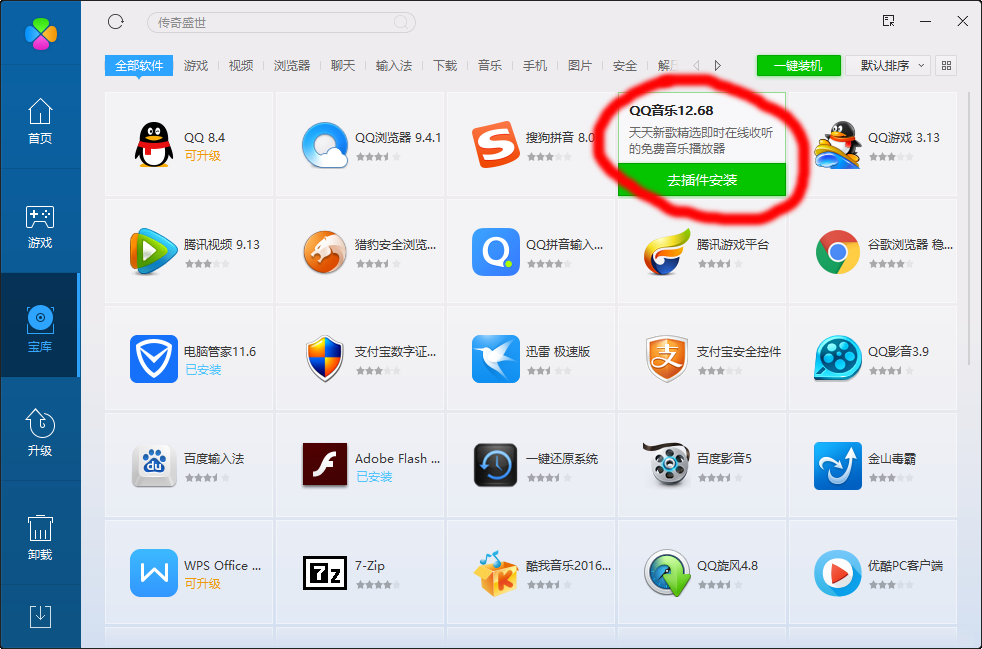The width and height of the screenshot is (982, 649).
Task: Click the 去插件安装 button for QQ音乐
Action: coord(701,180)
